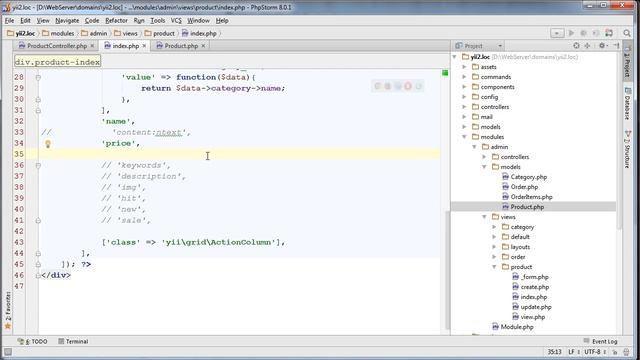The height and width of the screenshot is (360, 640).
Task: Toggle the fold marker at line 45
Action: click(38, 264)
